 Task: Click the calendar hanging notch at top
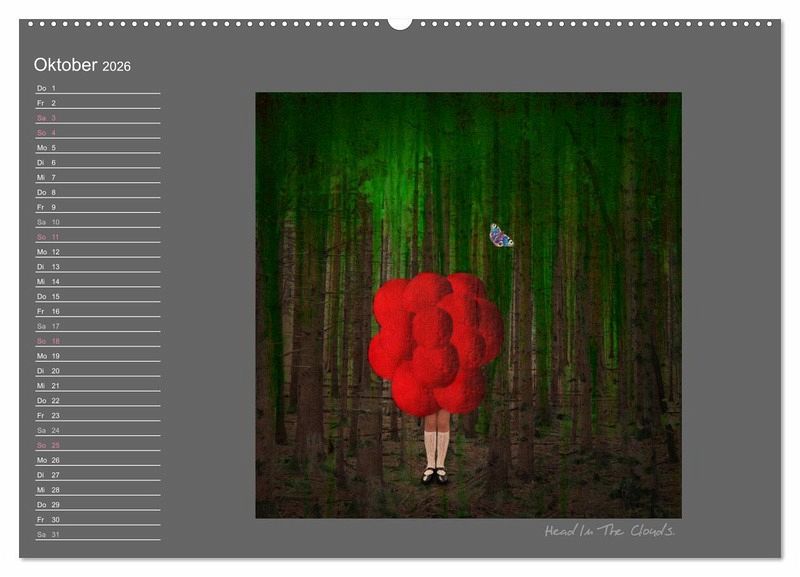pos(400,22)
